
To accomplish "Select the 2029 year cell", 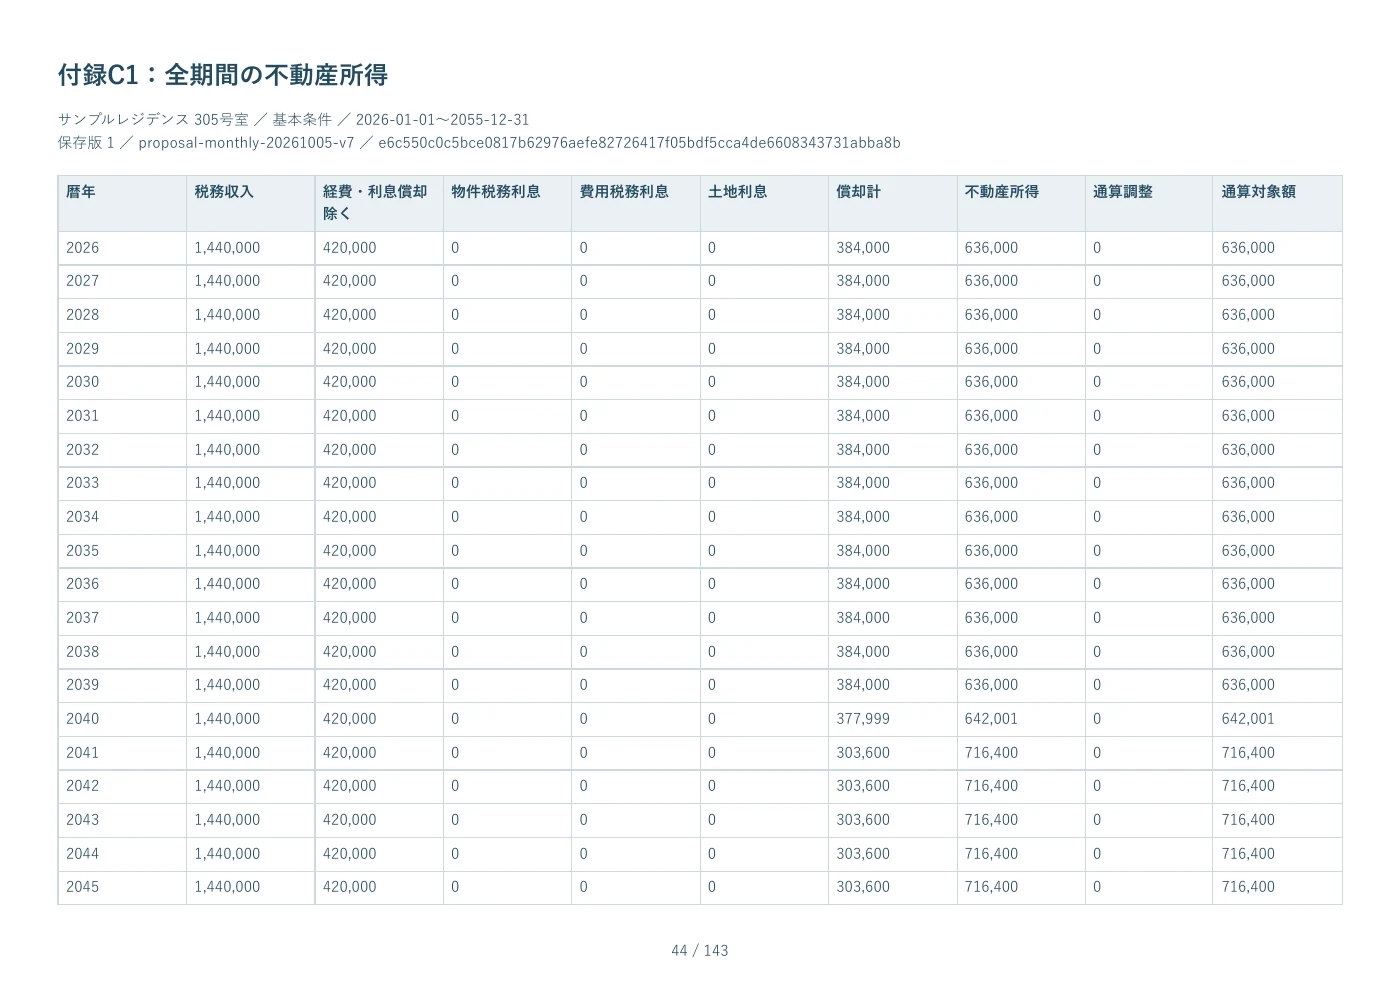I will [x=122, y=349].
